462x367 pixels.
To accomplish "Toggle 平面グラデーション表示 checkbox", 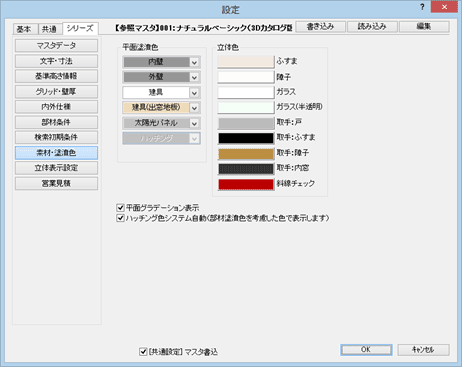I will coord(120,208).
